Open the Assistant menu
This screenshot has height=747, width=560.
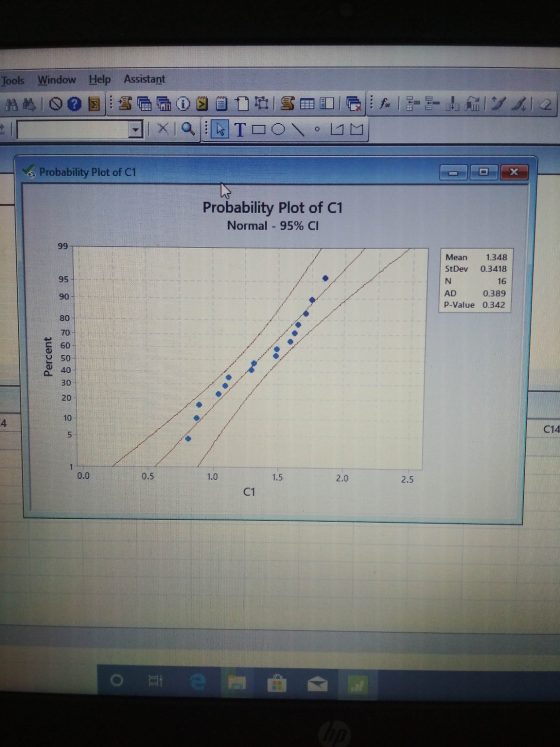(x=144, y=79)
